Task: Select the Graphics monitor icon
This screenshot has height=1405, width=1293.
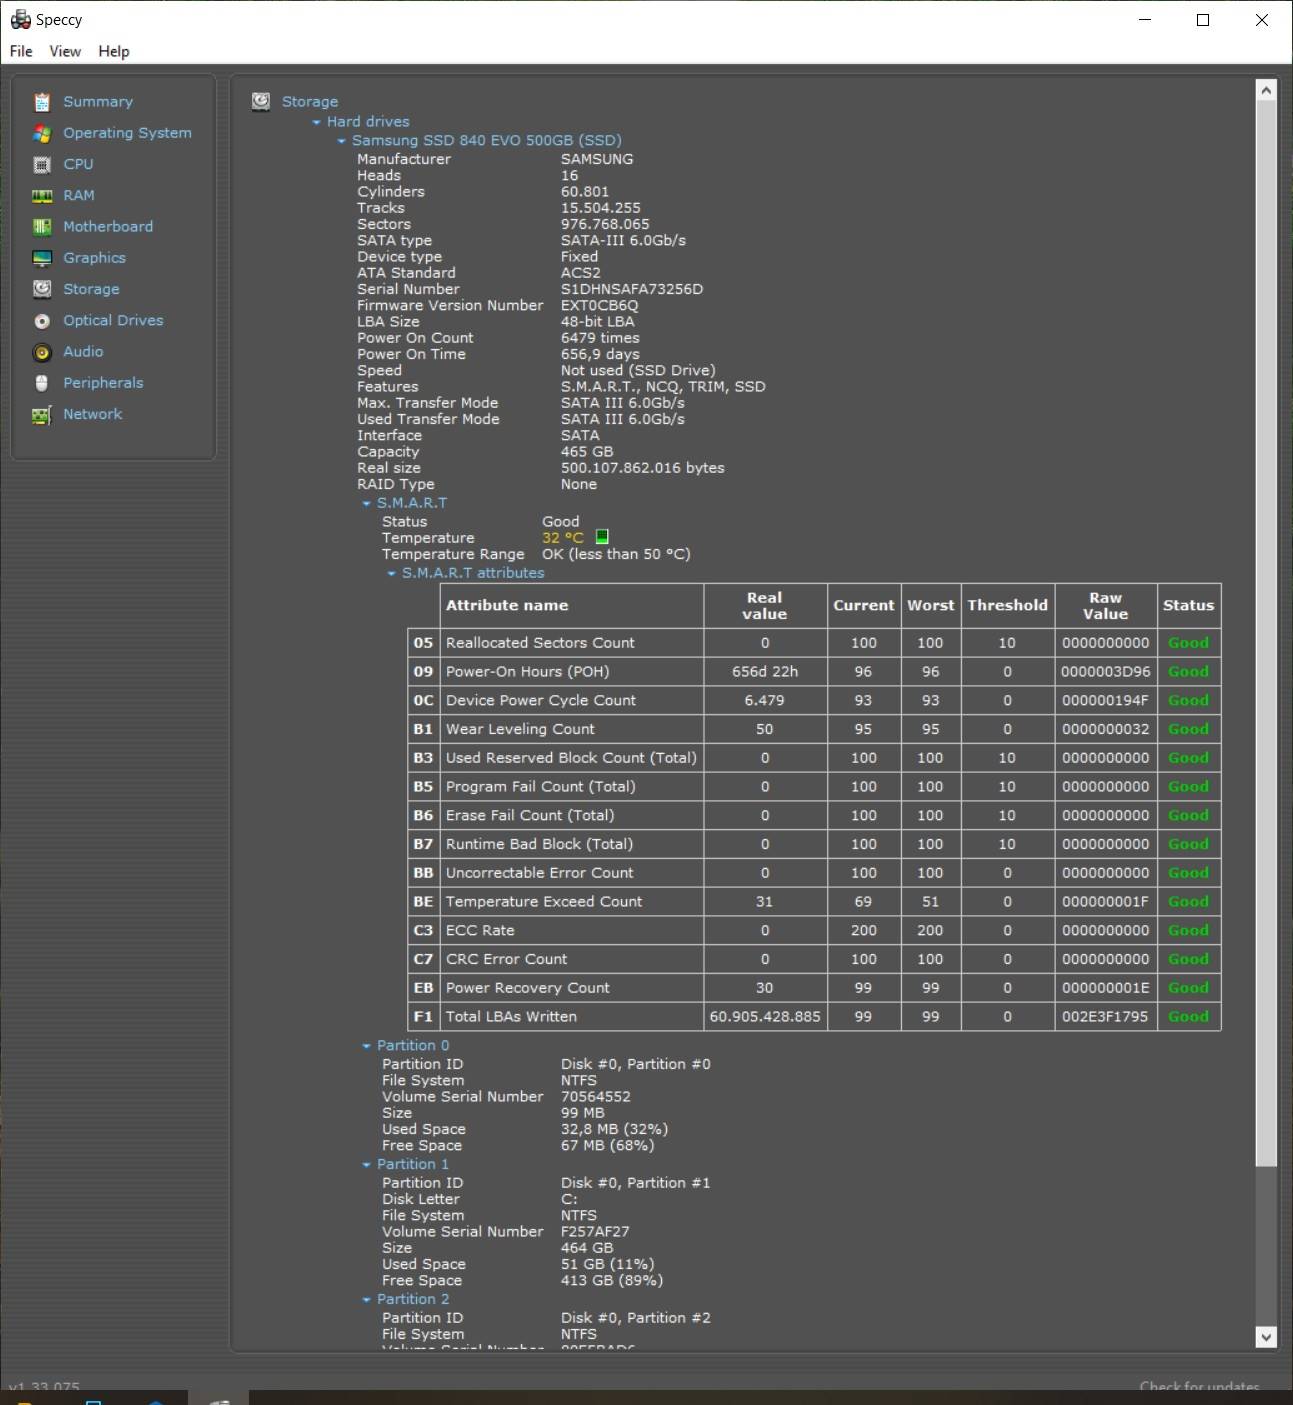Action: 42,258
